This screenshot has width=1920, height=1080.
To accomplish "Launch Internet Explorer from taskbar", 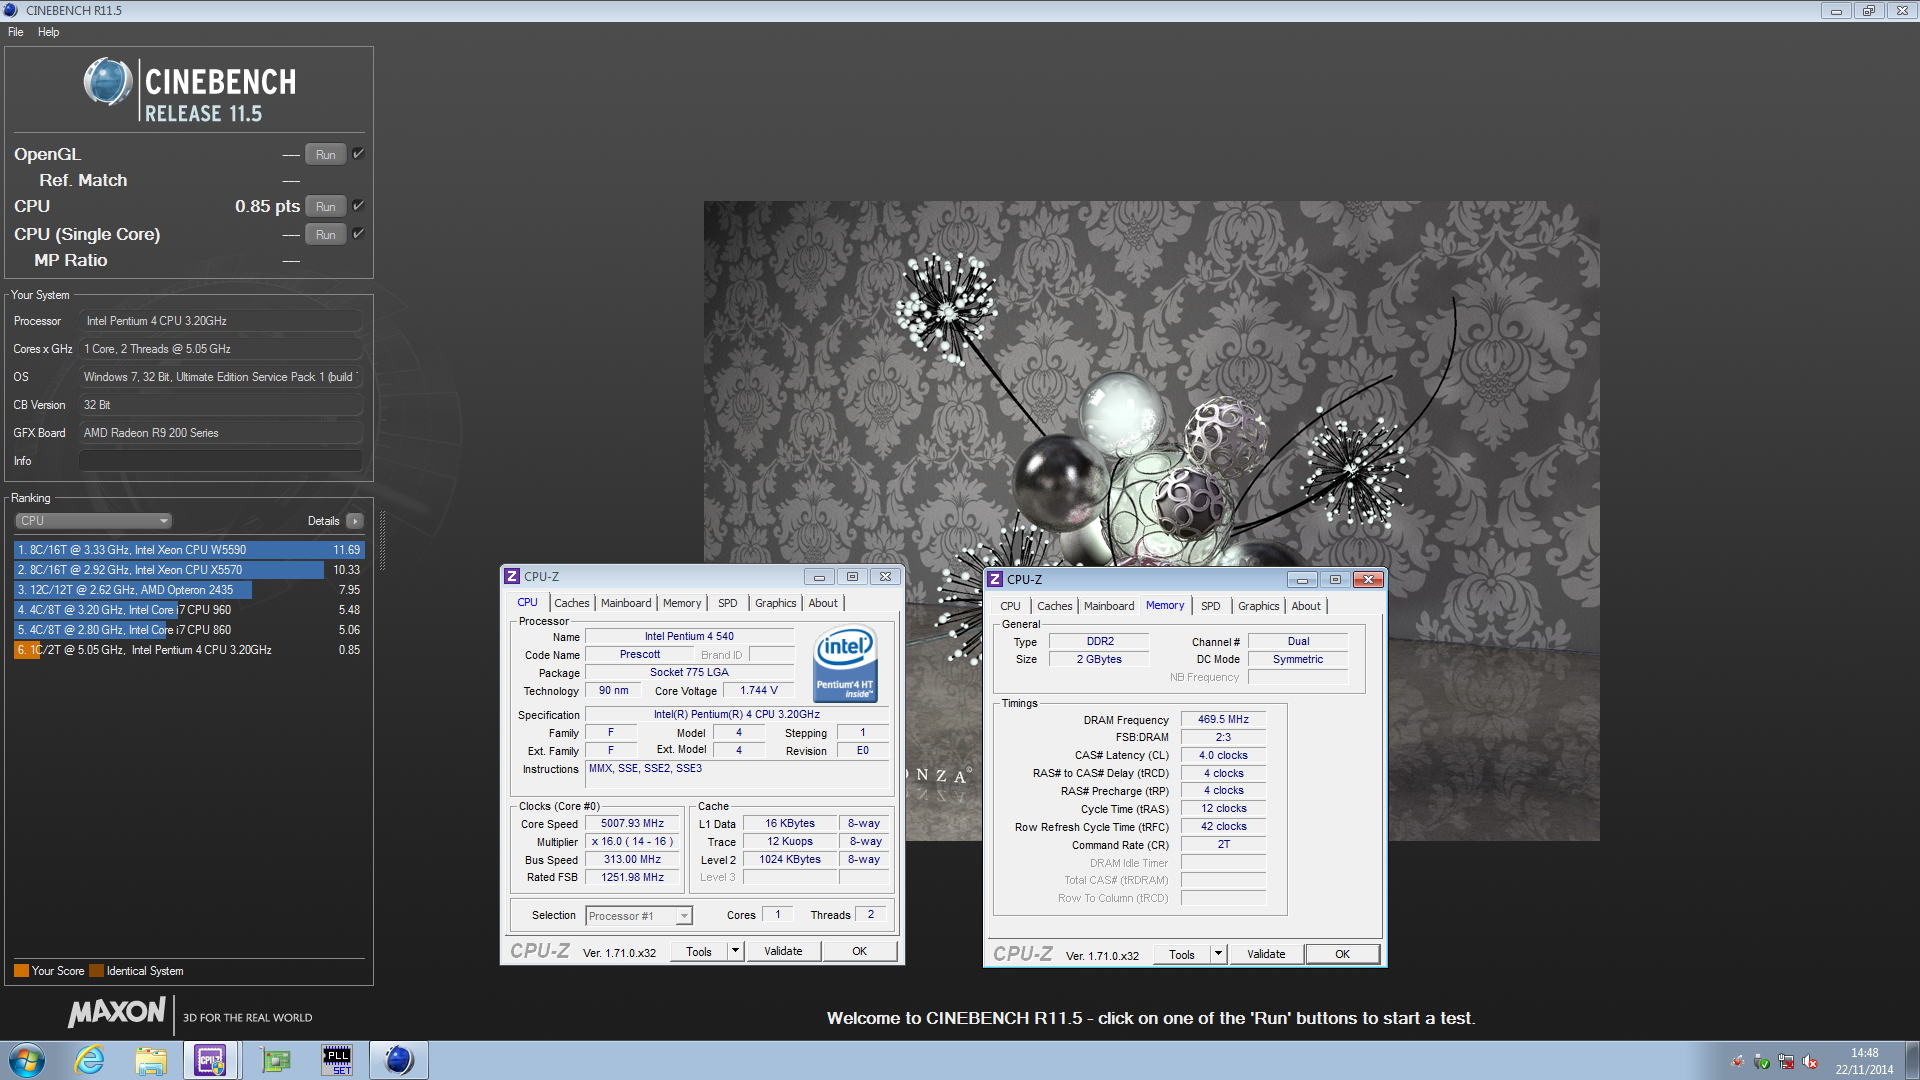I will pyautogui.click(x=90, y=1060).
